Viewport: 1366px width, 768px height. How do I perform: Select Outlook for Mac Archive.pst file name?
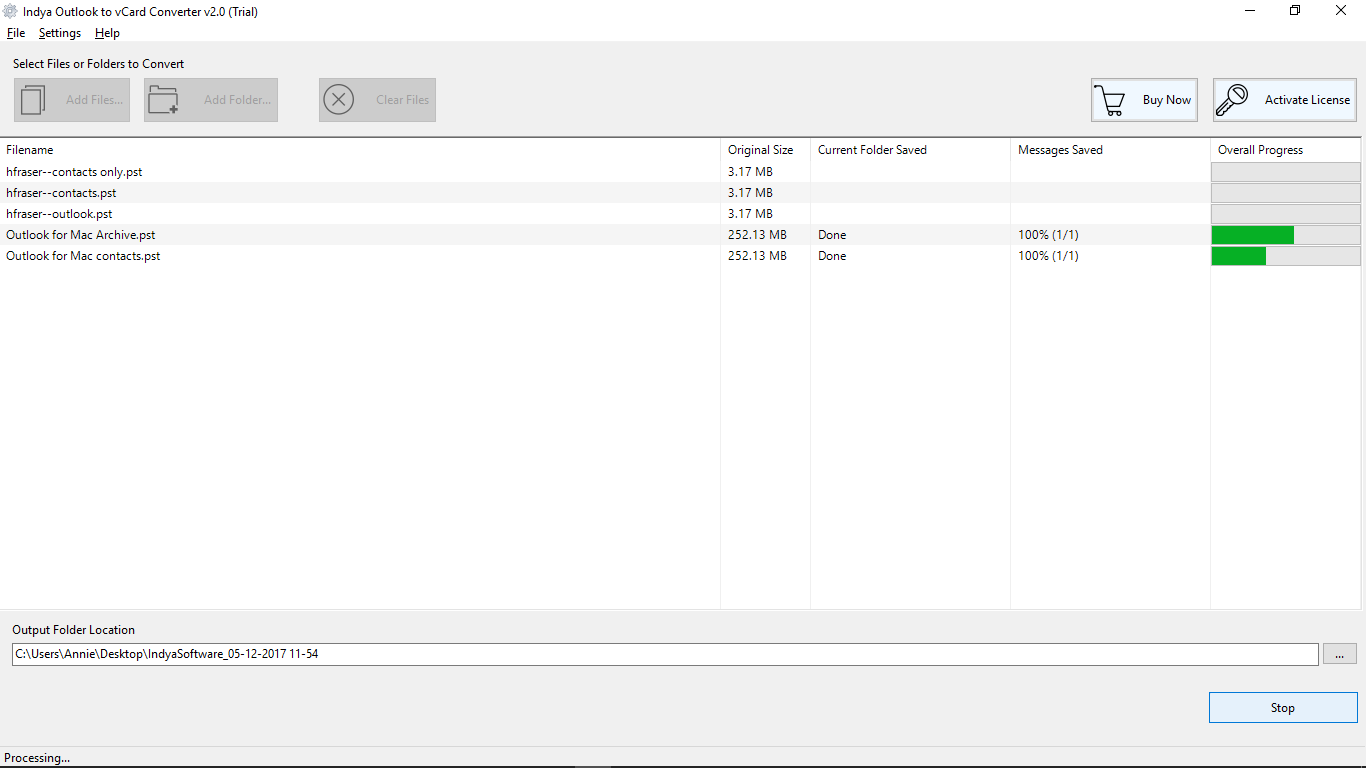tap(81, 235)
